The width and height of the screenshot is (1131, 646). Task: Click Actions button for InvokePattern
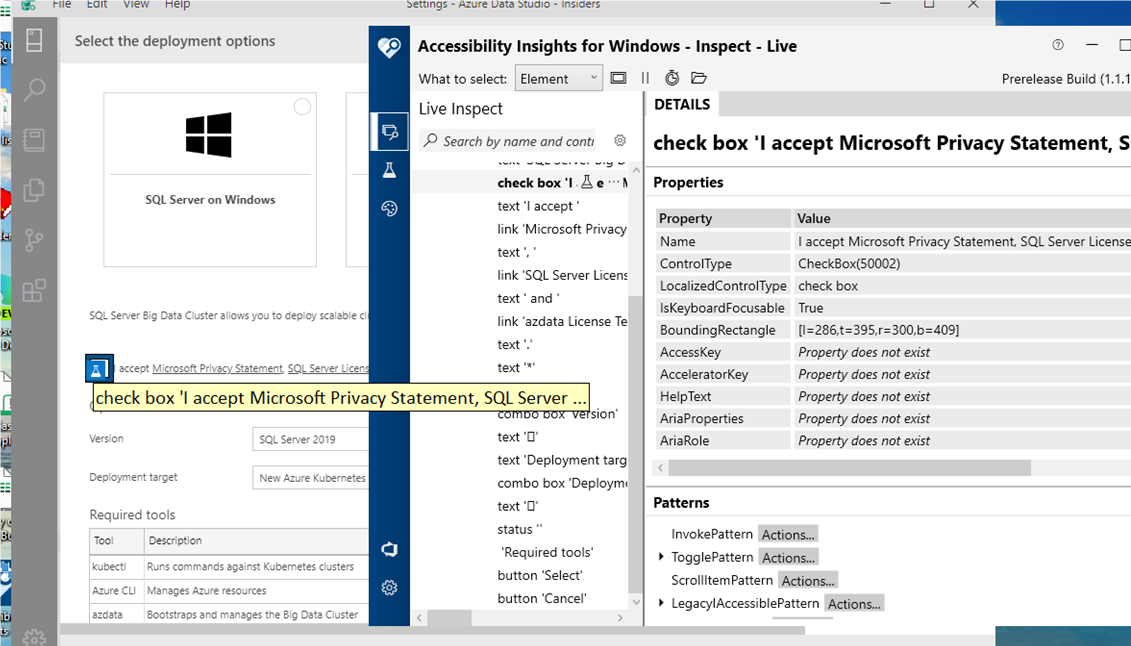click(x=789, y=534)
